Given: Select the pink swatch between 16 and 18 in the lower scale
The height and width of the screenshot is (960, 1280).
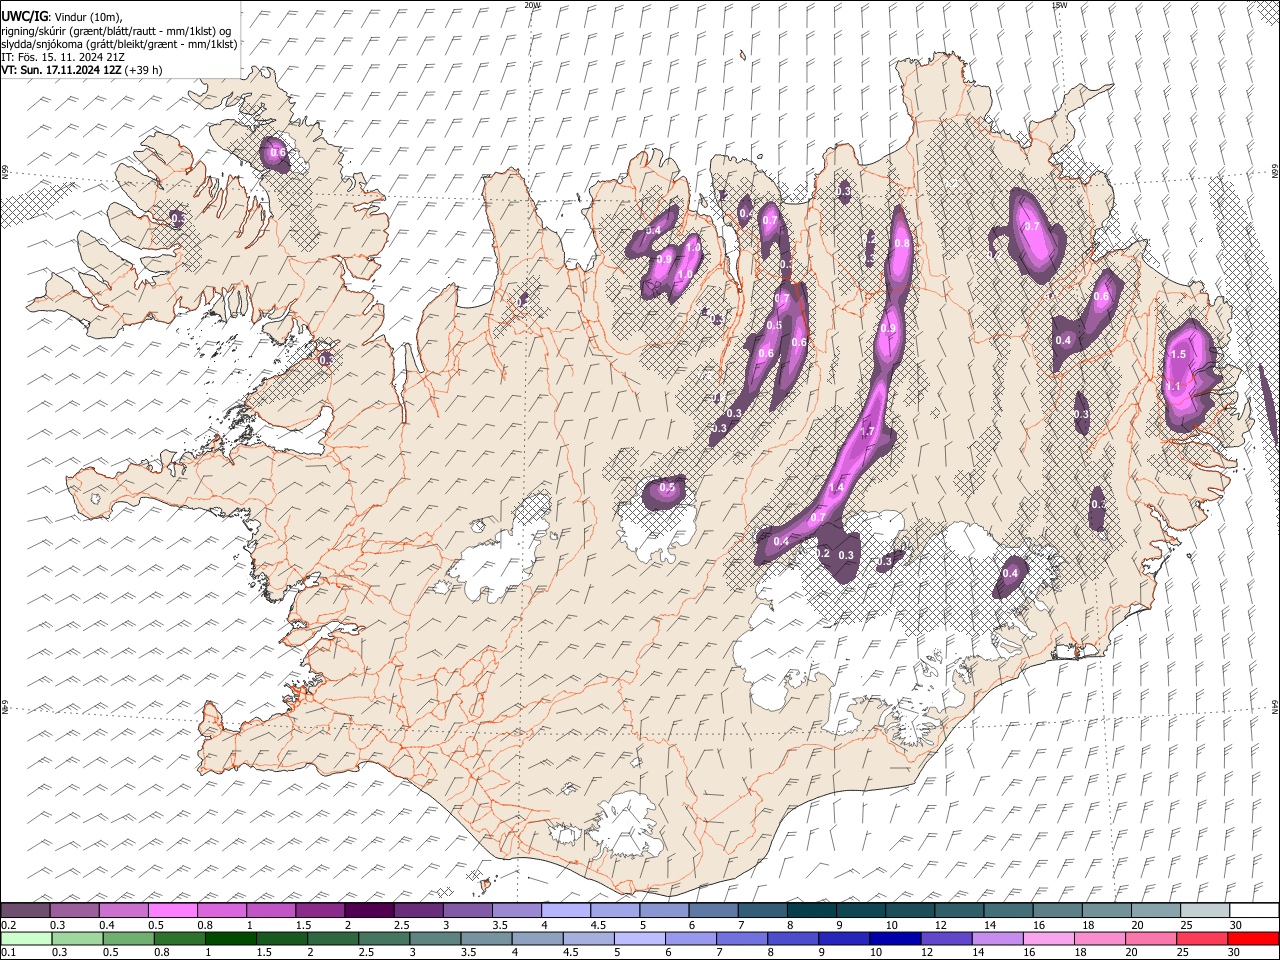Looking at the screenshot, I should pos(1047,939).
